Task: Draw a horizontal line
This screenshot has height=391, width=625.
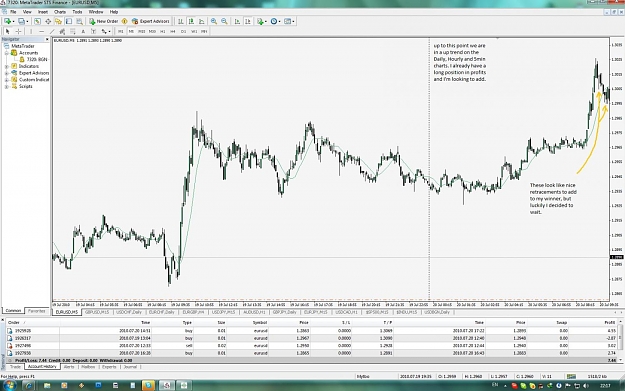Action: click(x=41, y=31)
